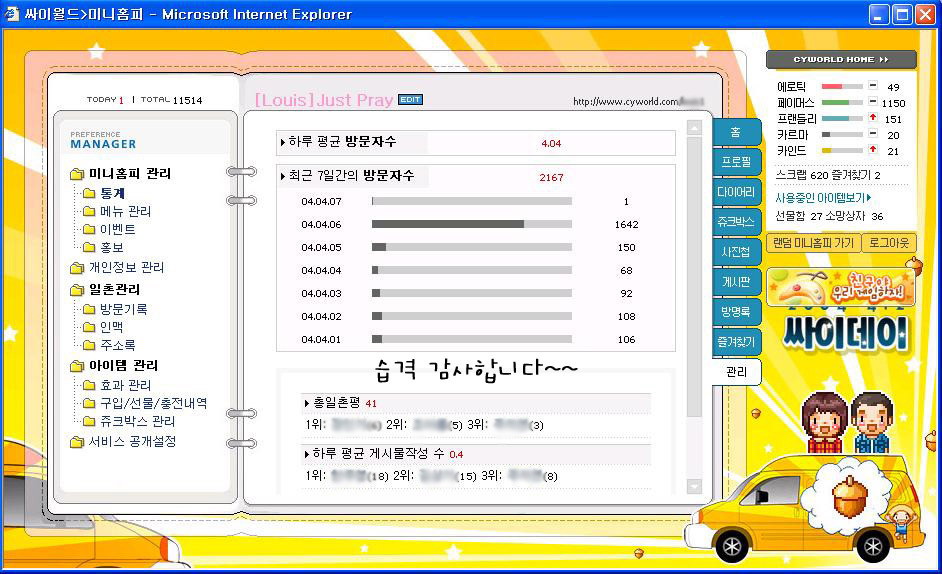This screenshot has width=942, height=574.
Task: Open the 즐겨찾기 tab
Action: pyautogui.click(x=737, y=342)
